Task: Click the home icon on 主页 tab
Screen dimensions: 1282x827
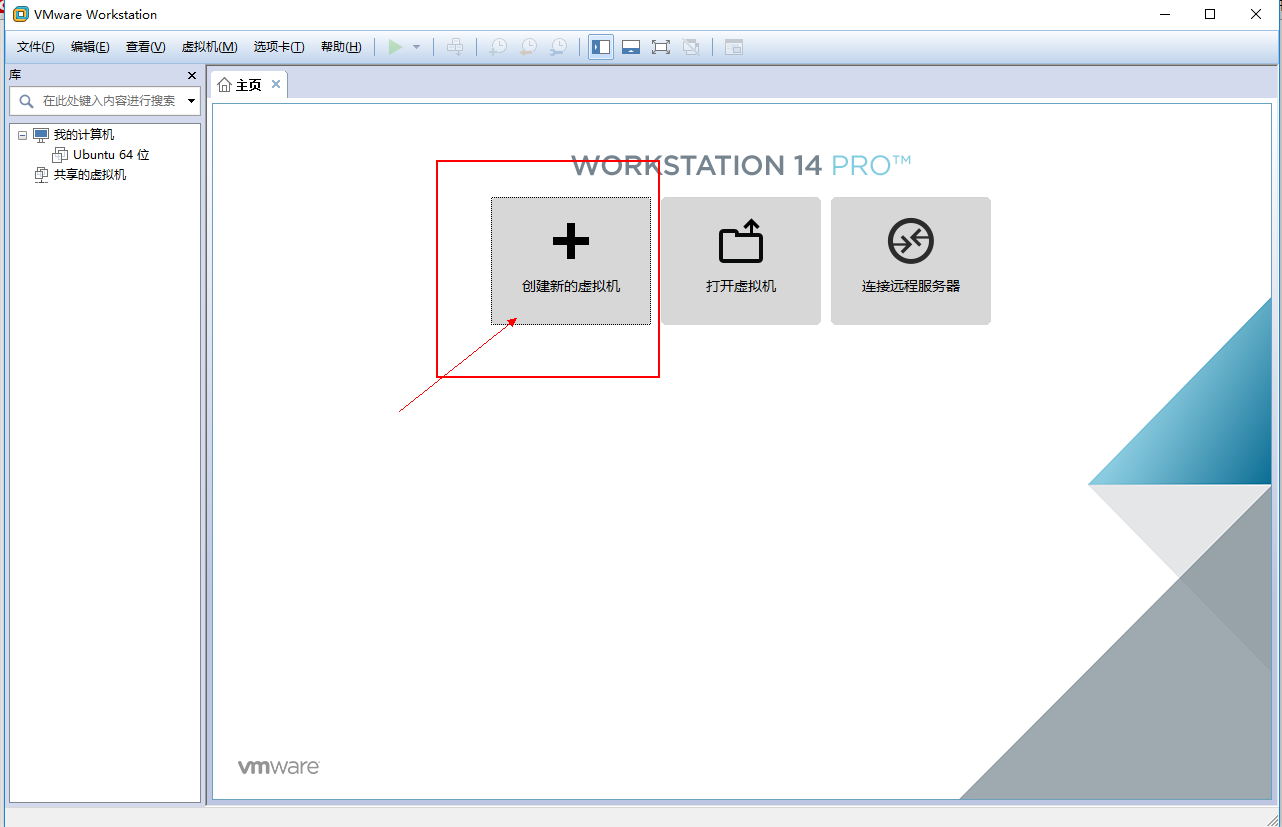Action: tap(224, 85)
